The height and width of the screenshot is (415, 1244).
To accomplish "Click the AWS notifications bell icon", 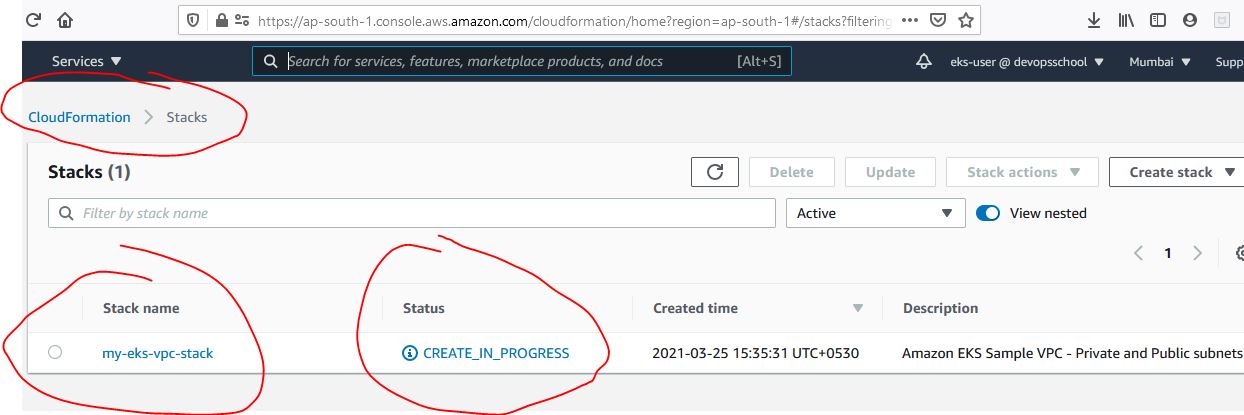I will pos(924,62).
